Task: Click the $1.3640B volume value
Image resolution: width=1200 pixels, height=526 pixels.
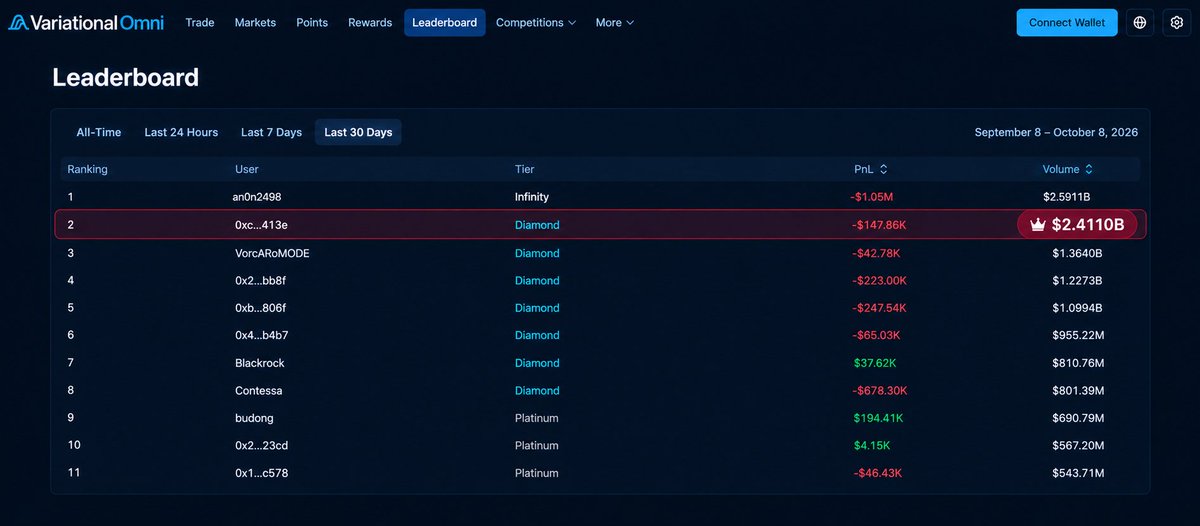Action: [x=1077, y=253]
